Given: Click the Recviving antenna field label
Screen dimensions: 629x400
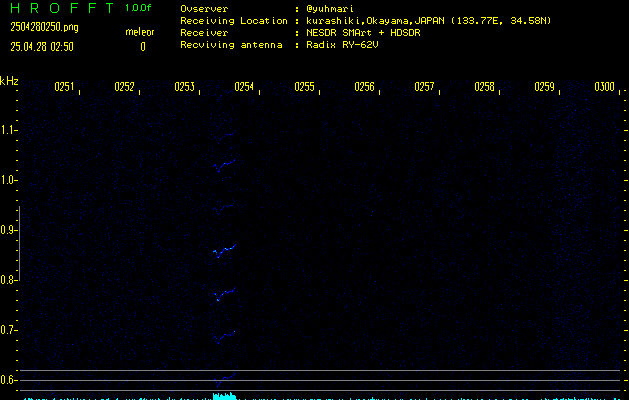Looking at the screenshot, I should click(231, 45).
